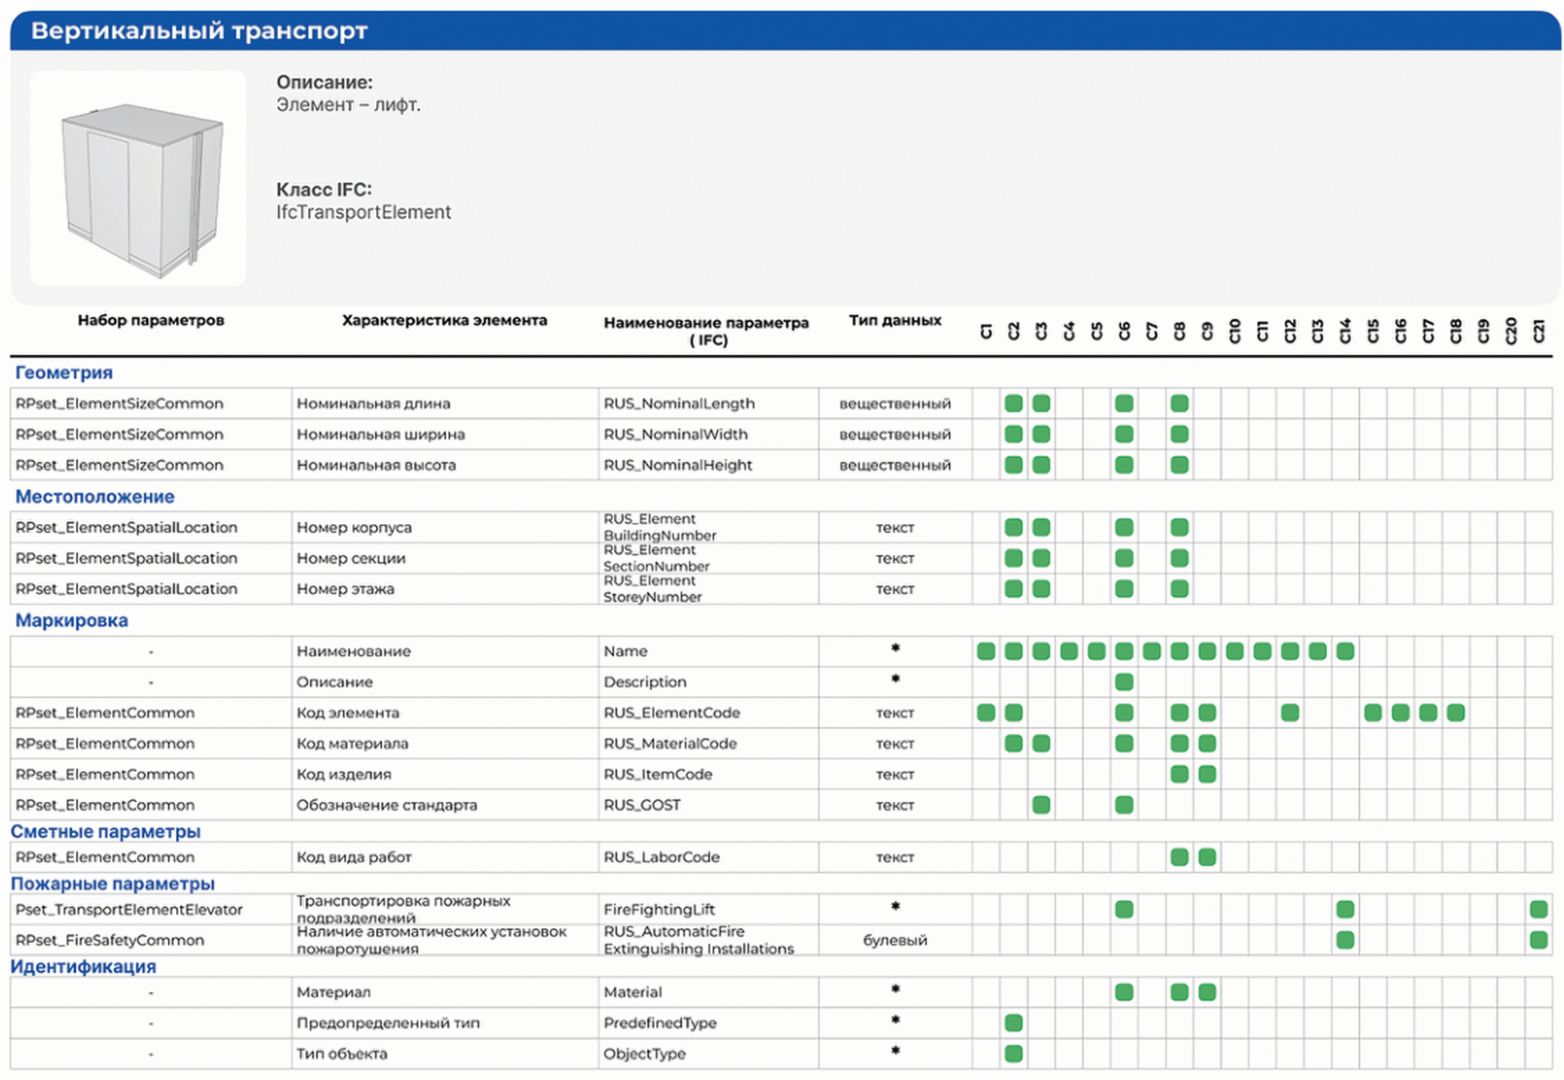Screen dimensions: 1564x1080
Task: Select the 'Местоположение' section heading
Action: point(94,496)
